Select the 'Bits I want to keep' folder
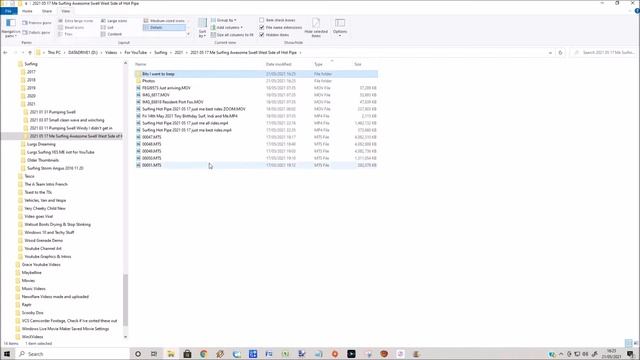Screen dimensions: 640x360 [256, 74]
